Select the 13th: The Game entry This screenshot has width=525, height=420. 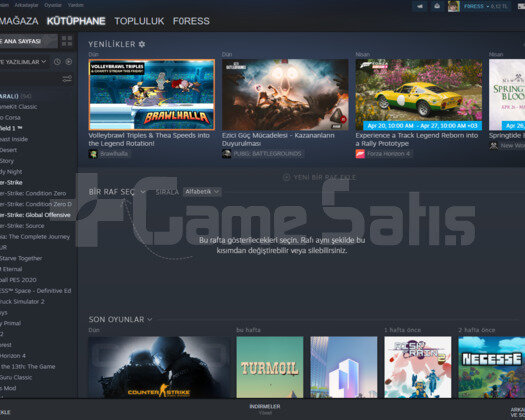click(x=28, y=366)
